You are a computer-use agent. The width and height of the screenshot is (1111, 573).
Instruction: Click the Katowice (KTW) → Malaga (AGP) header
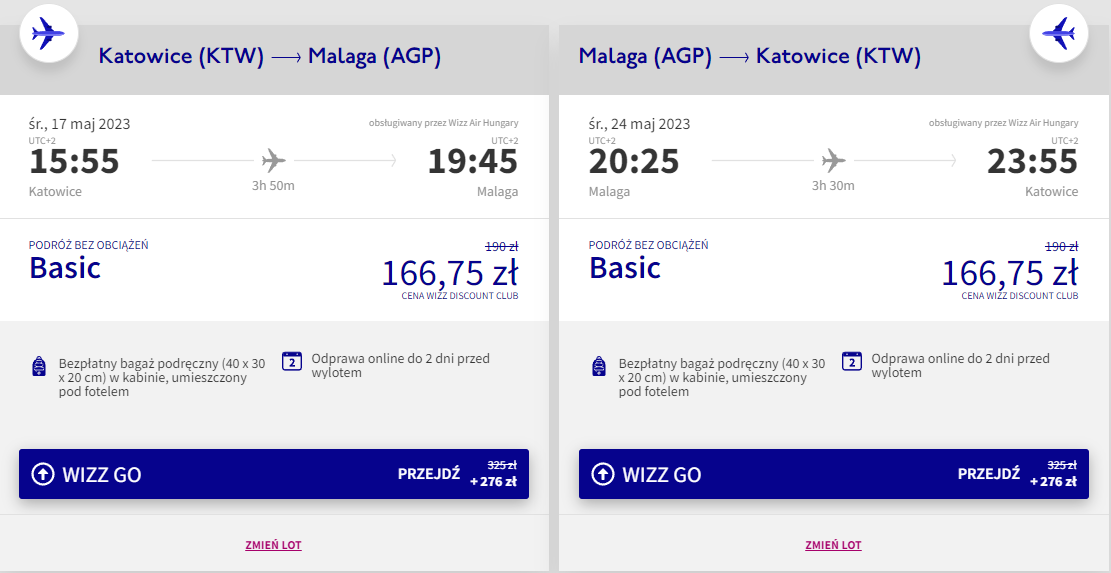[270, 56]
